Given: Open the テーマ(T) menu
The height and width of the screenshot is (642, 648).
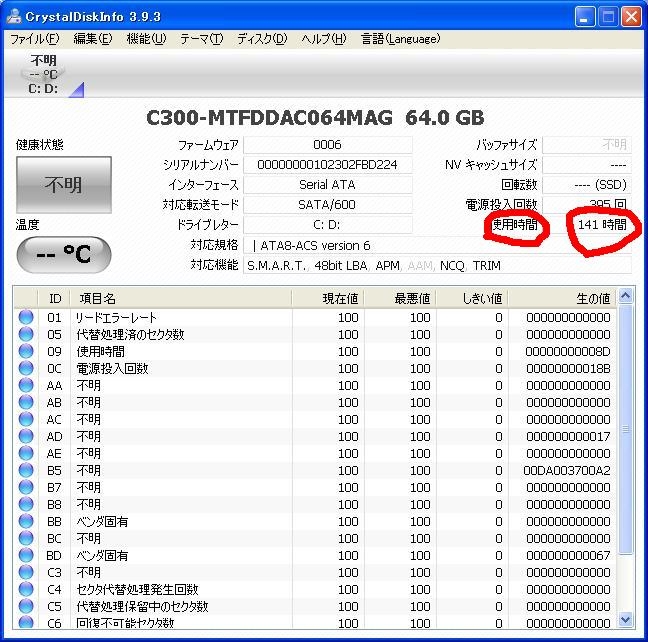Looking at the screenshot, I should (x=202, y=39).
